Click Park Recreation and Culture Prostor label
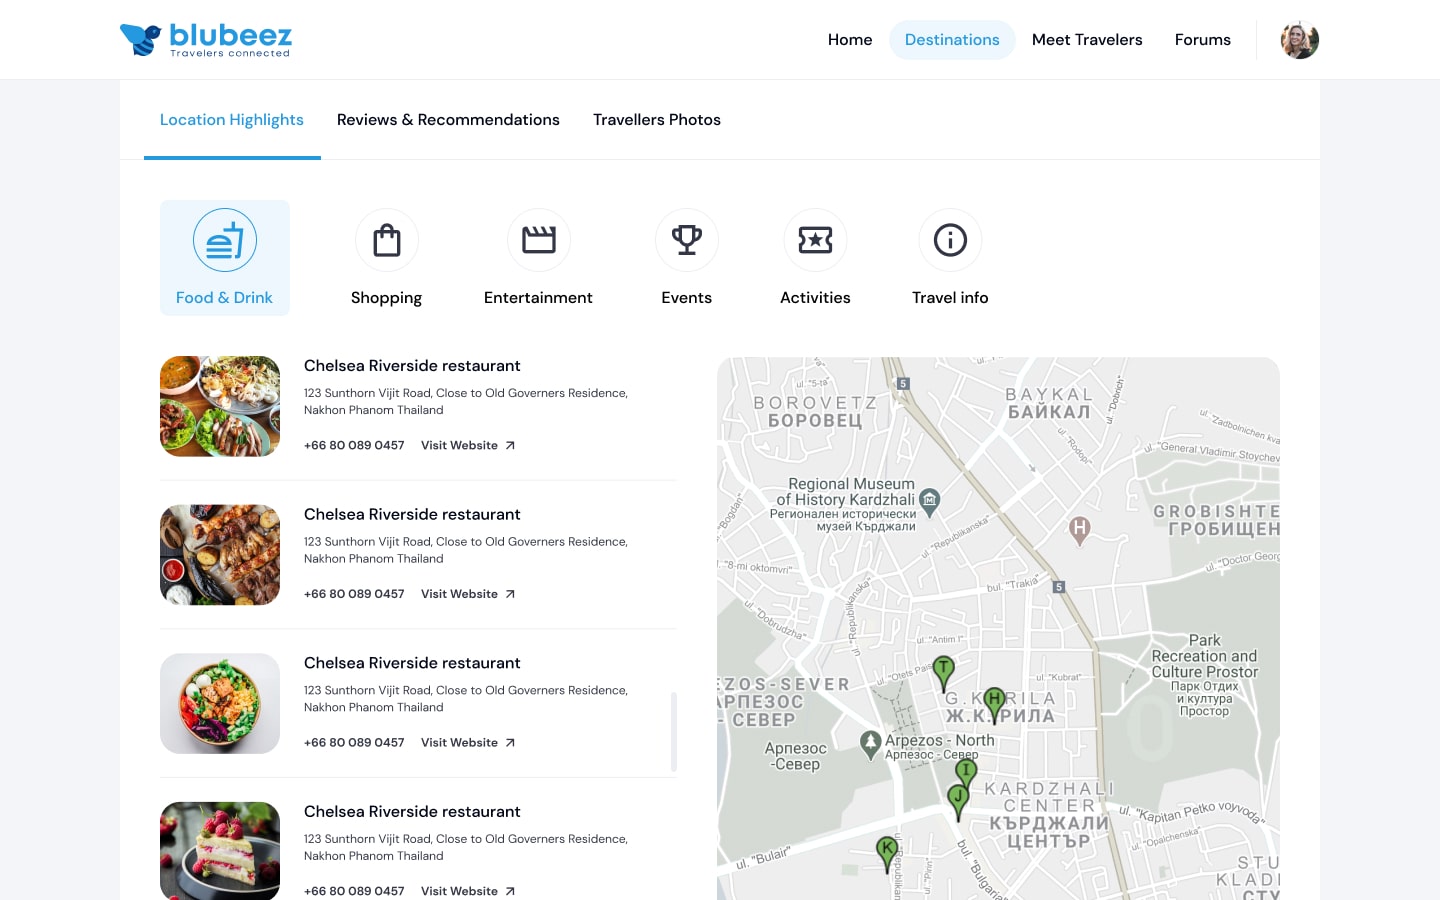This screenshot has width=1440, height=900. pyautogui.click(x=1204, y=674)
